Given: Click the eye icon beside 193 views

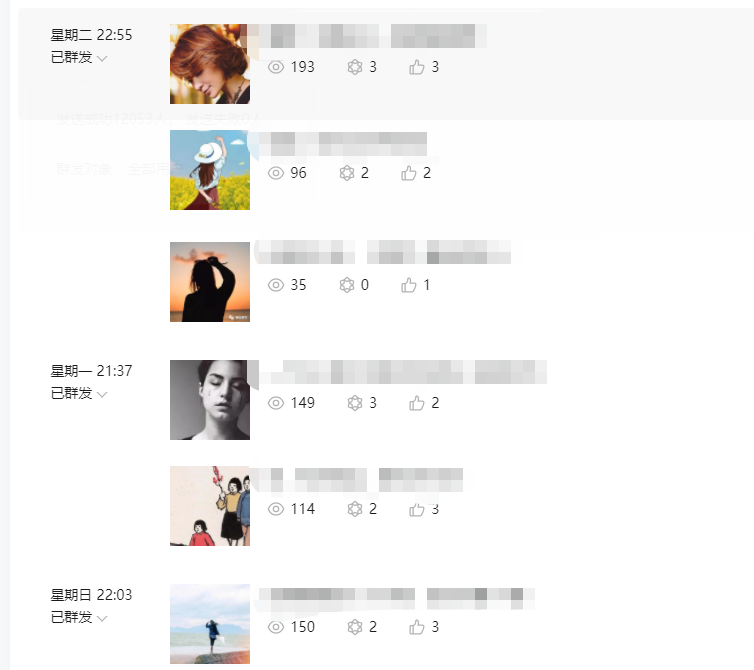Looking at the screenshot, I should coord(277,67).
